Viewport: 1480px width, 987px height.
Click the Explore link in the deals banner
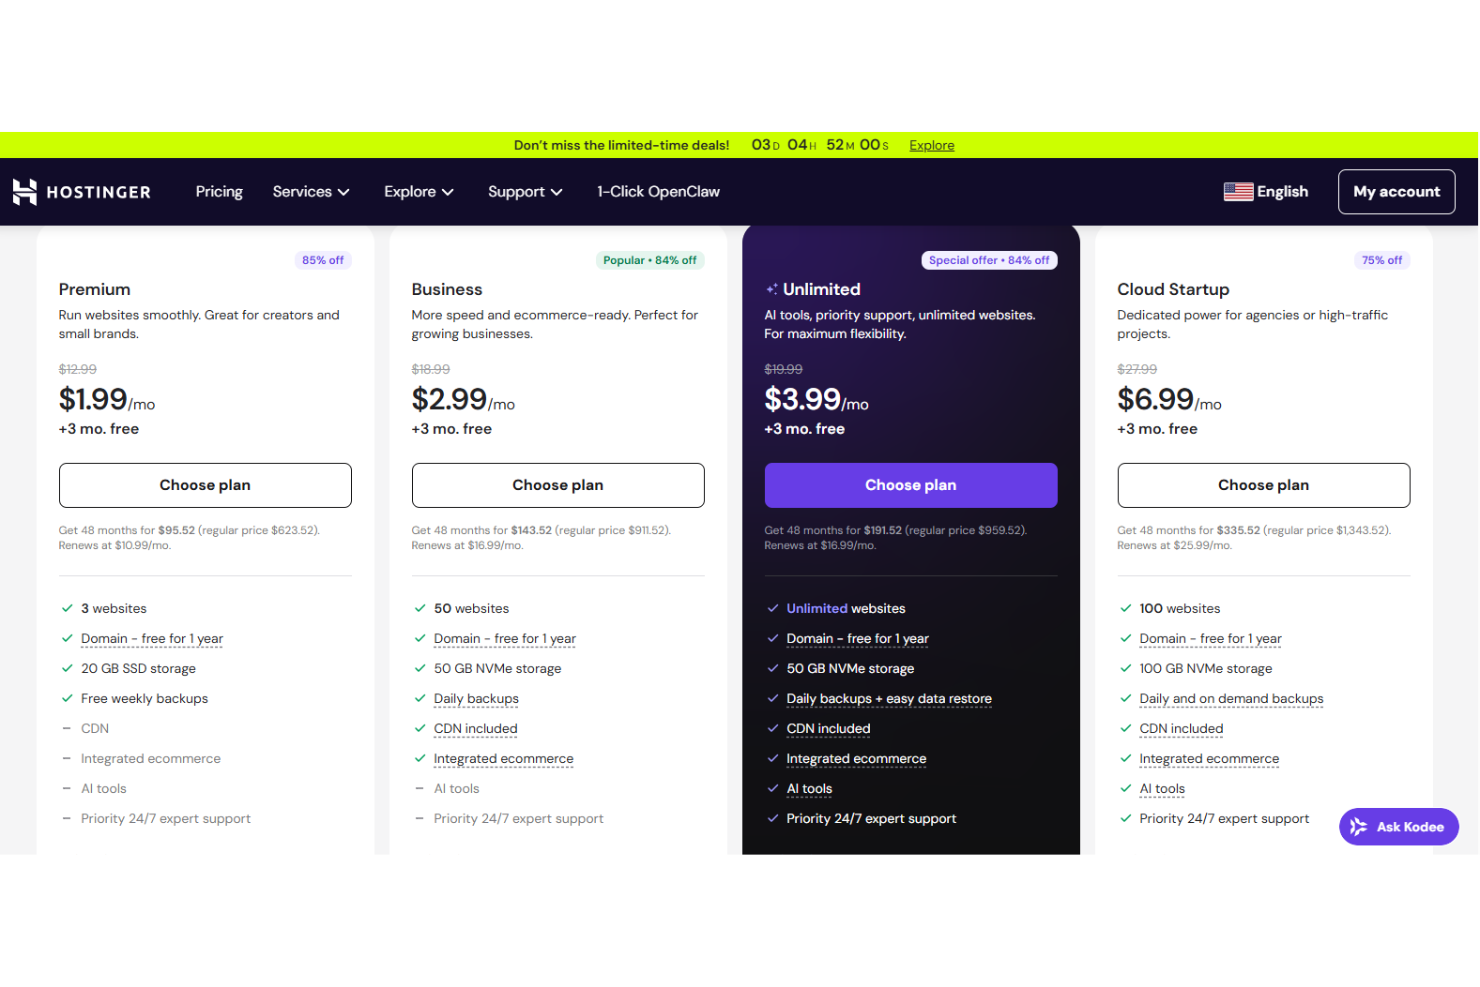pos(931,145)
